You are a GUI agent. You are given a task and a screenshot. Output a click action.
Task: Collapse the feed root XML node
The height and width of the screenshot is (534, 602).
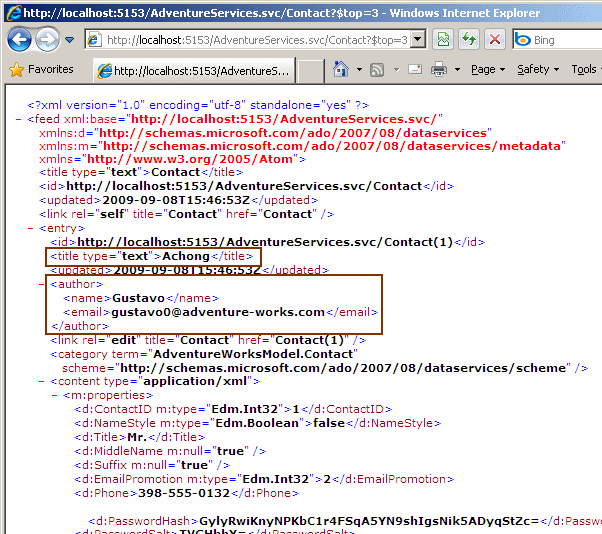(x=19, y=119)
